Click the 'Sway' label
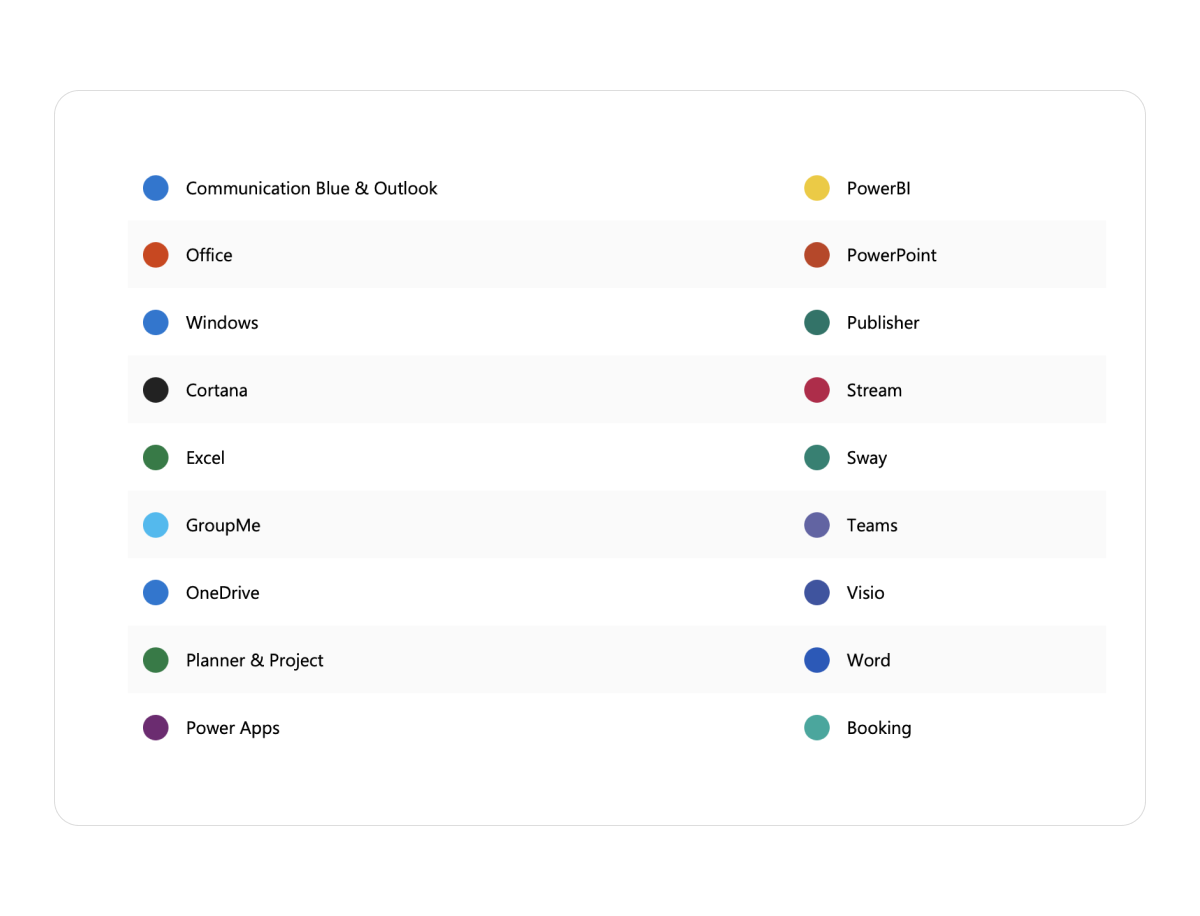The height and width of the screenshot is (916, 1200). [x=867, y=458]
